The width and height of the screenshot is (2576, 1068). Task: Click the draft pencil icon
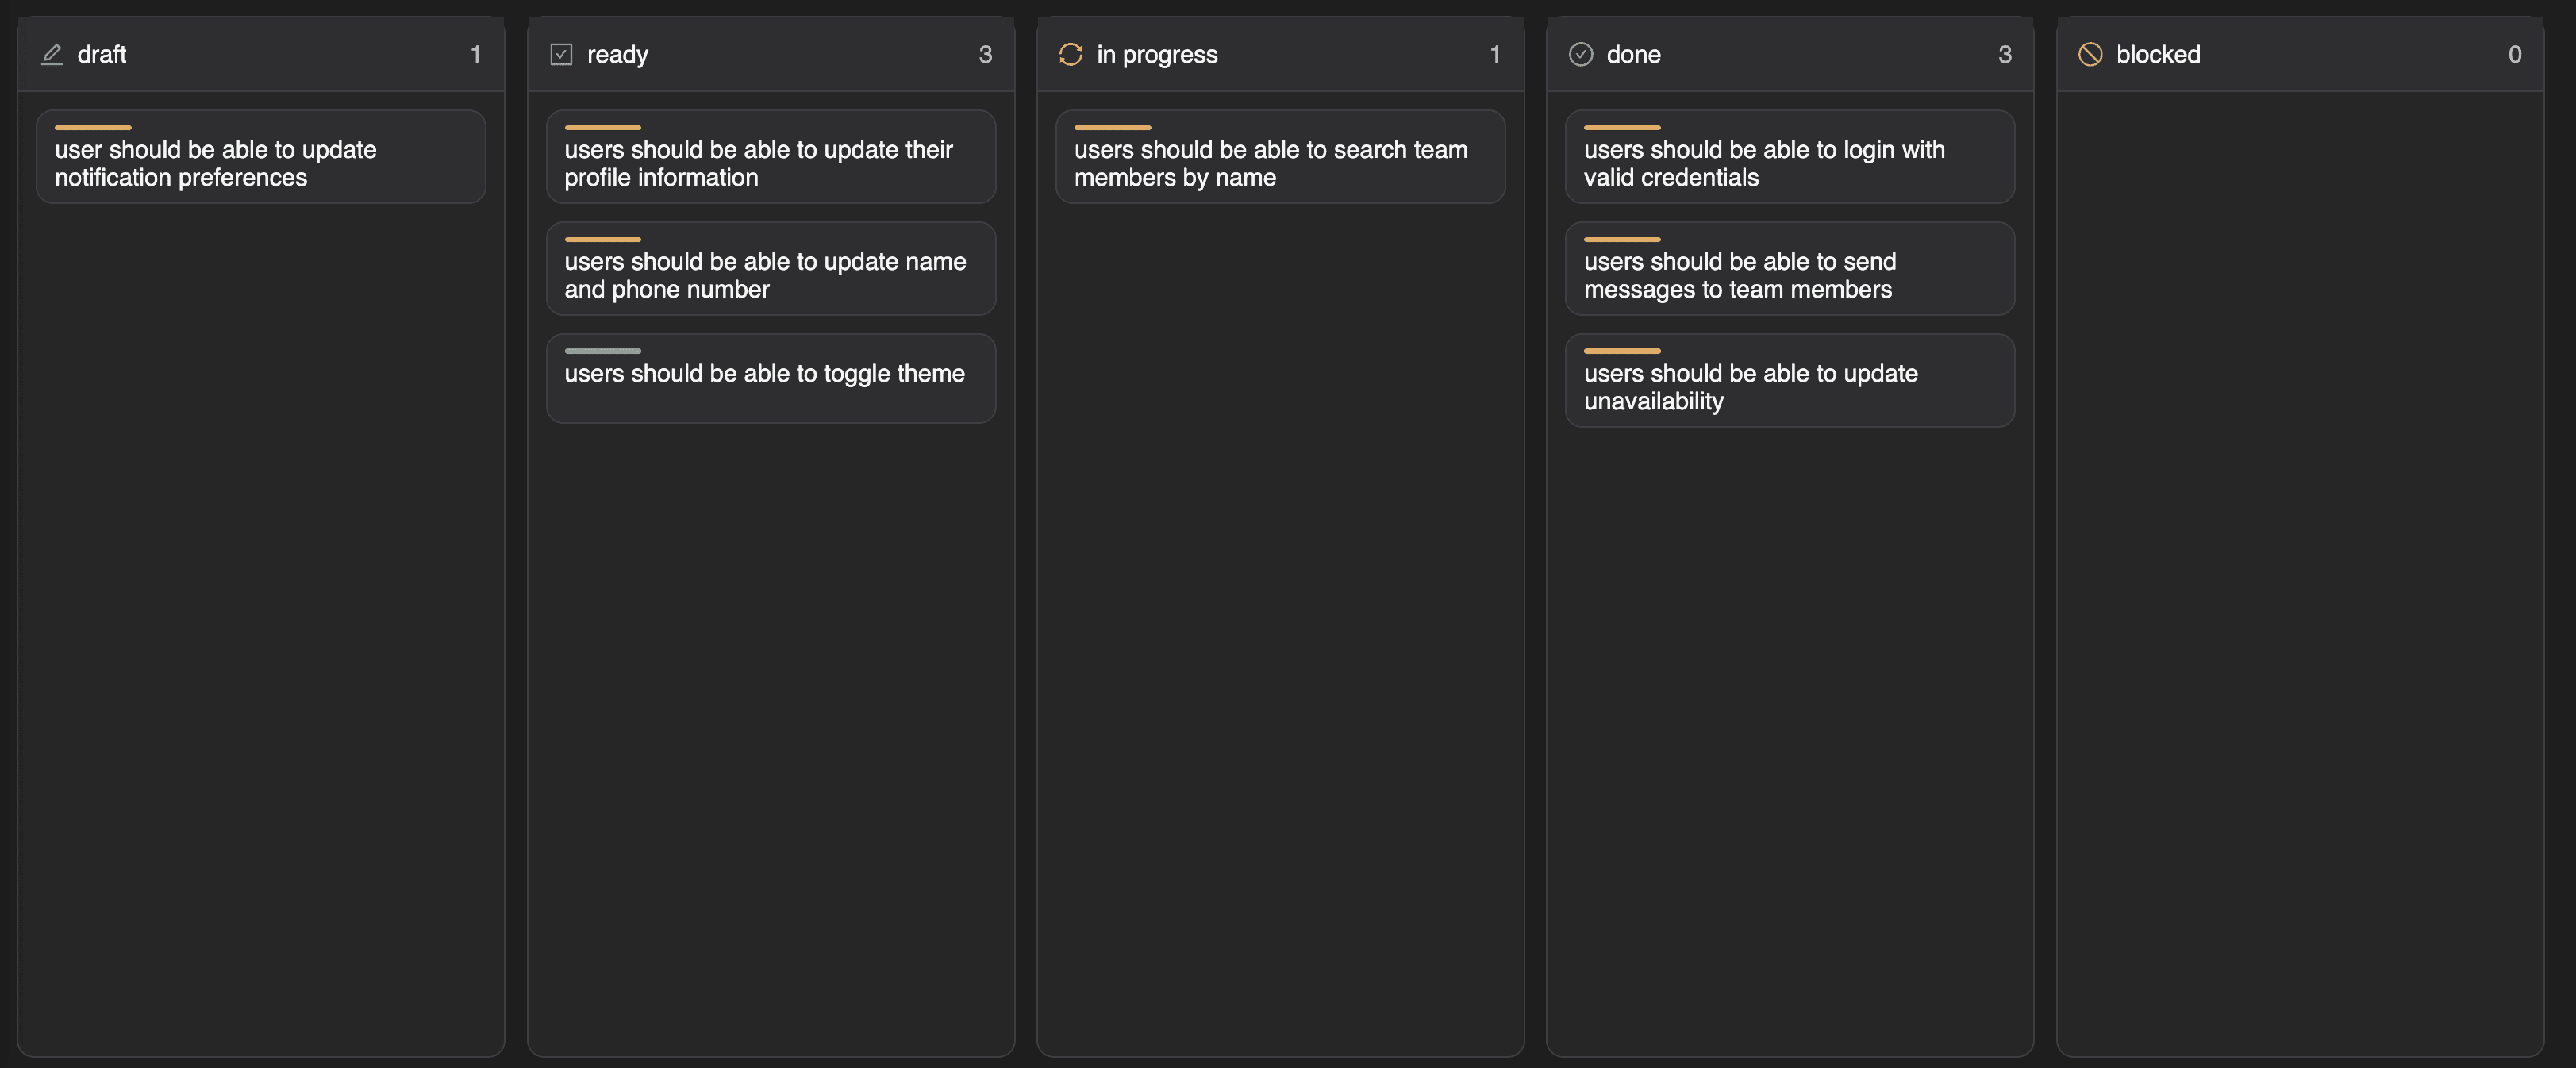(52, 54)
